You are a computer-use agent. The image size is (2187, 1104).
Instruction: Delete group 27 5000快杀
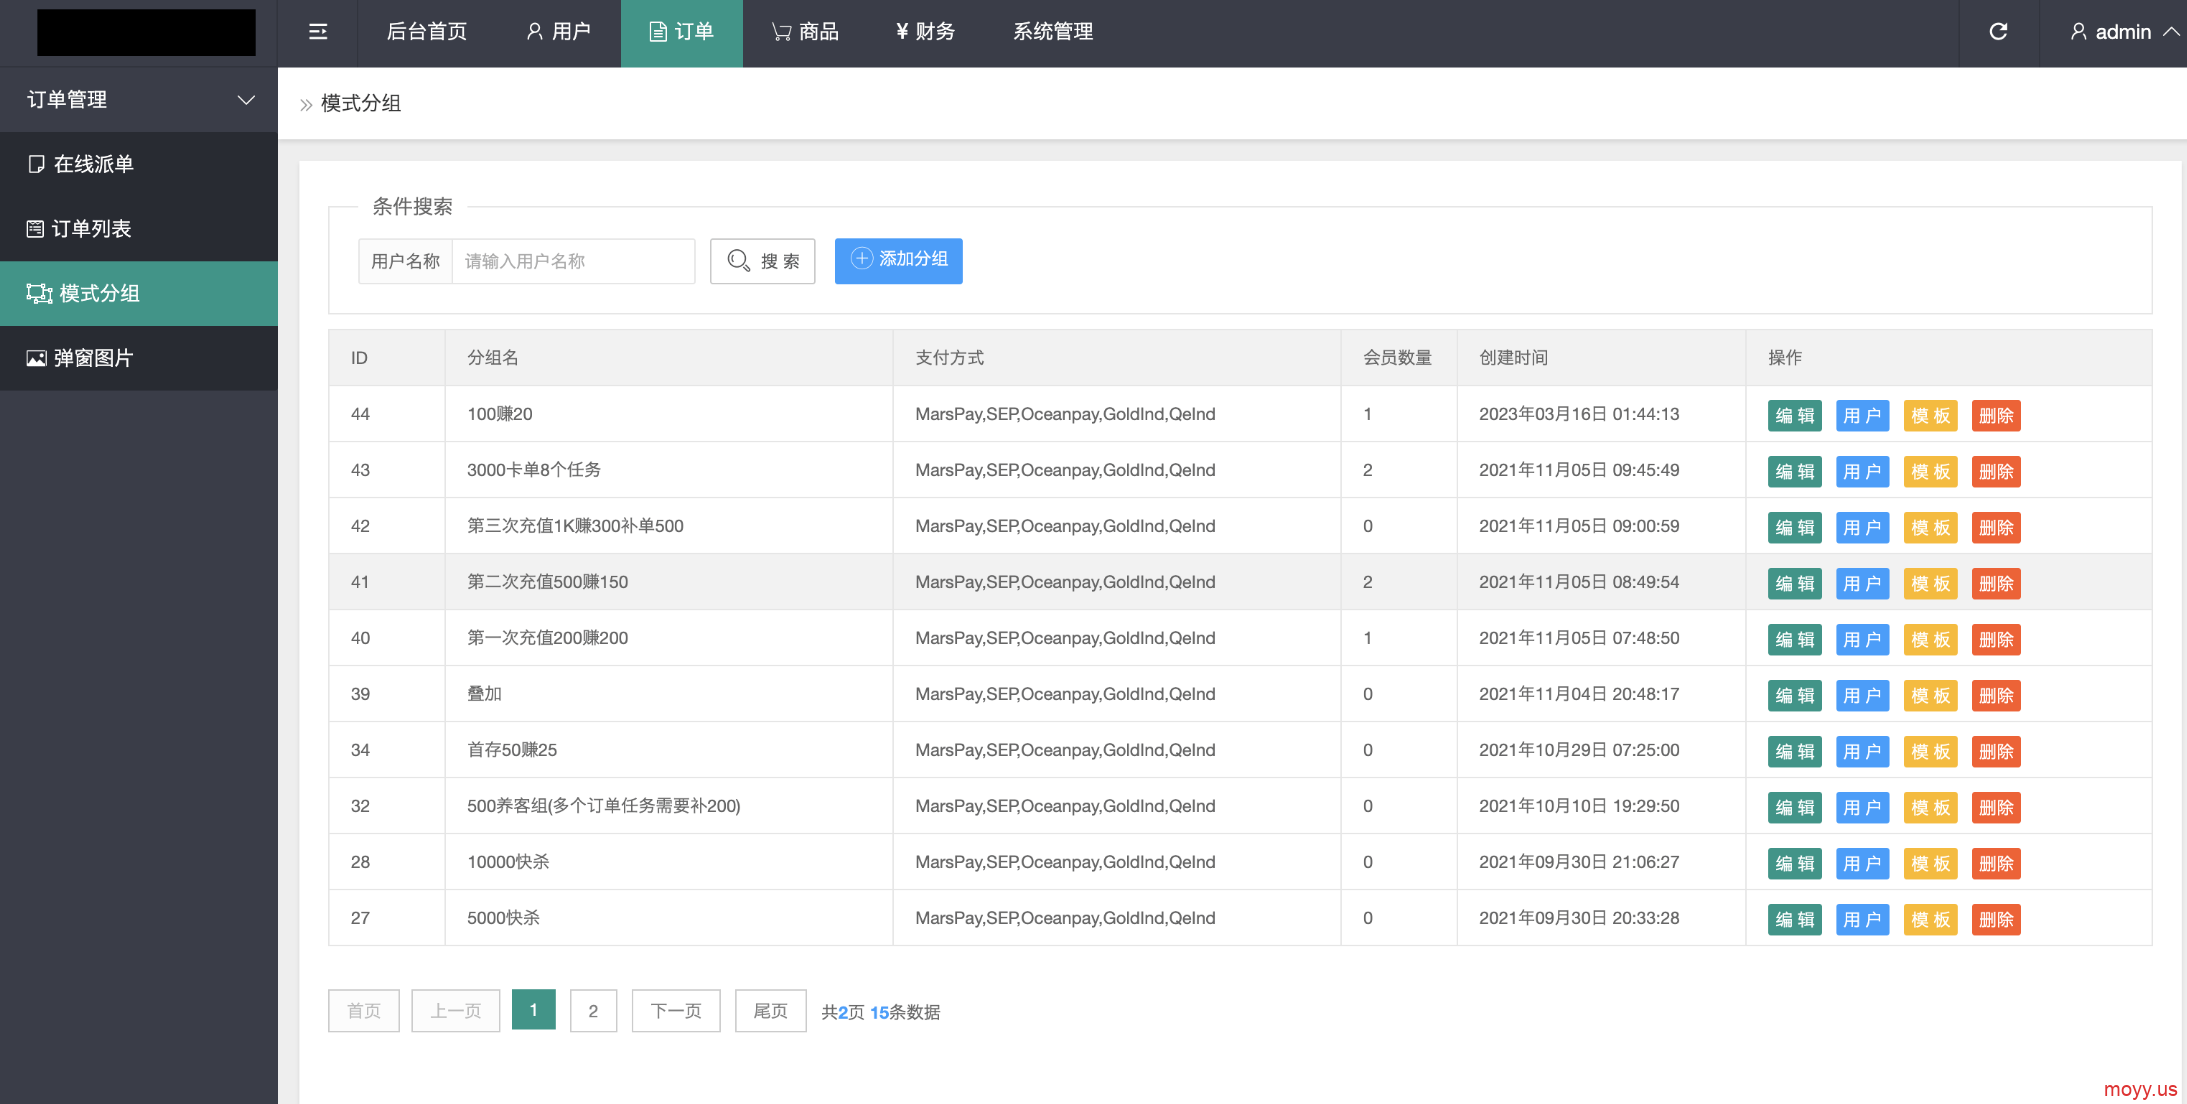(x=1996, y=920)
